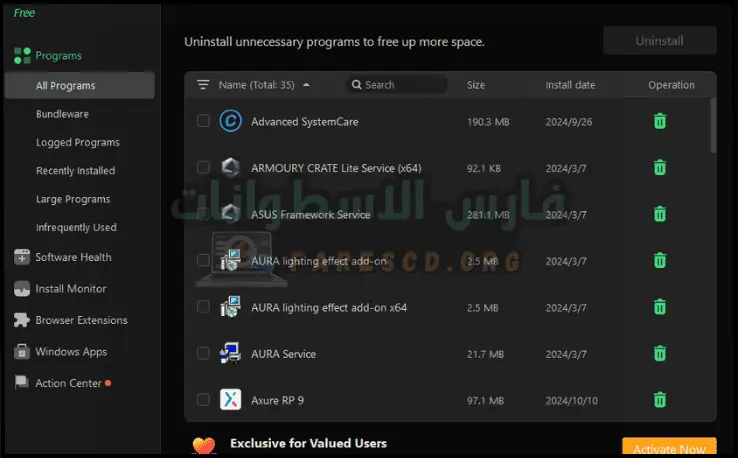Viewport: 738px width, 458px height.
Task: Open the Browser Extensions section
Action: (x=81, y=320)
